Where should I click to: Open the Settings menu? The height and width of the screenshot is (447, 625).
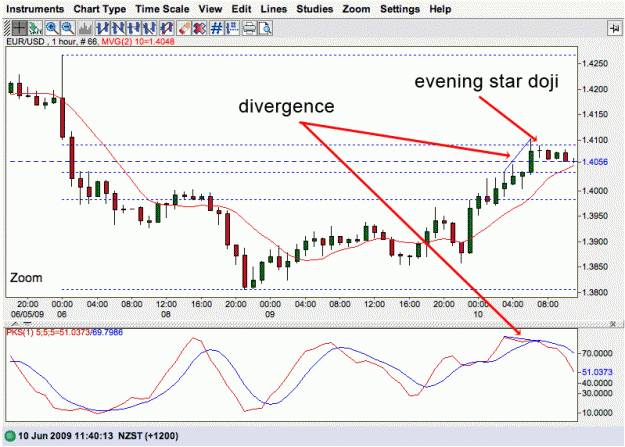400,9
